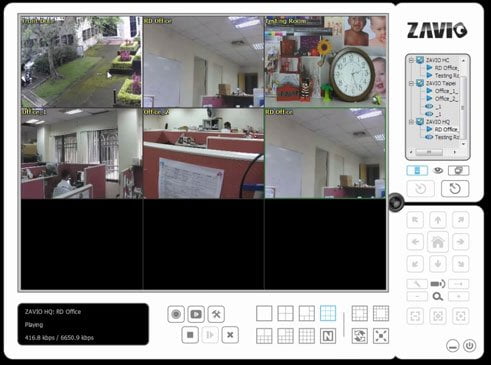The width and height of the screenshot is (491, 365).
Task: Collapse the ZAVIO Taipei tree group
Action: (x=411, y=83)
